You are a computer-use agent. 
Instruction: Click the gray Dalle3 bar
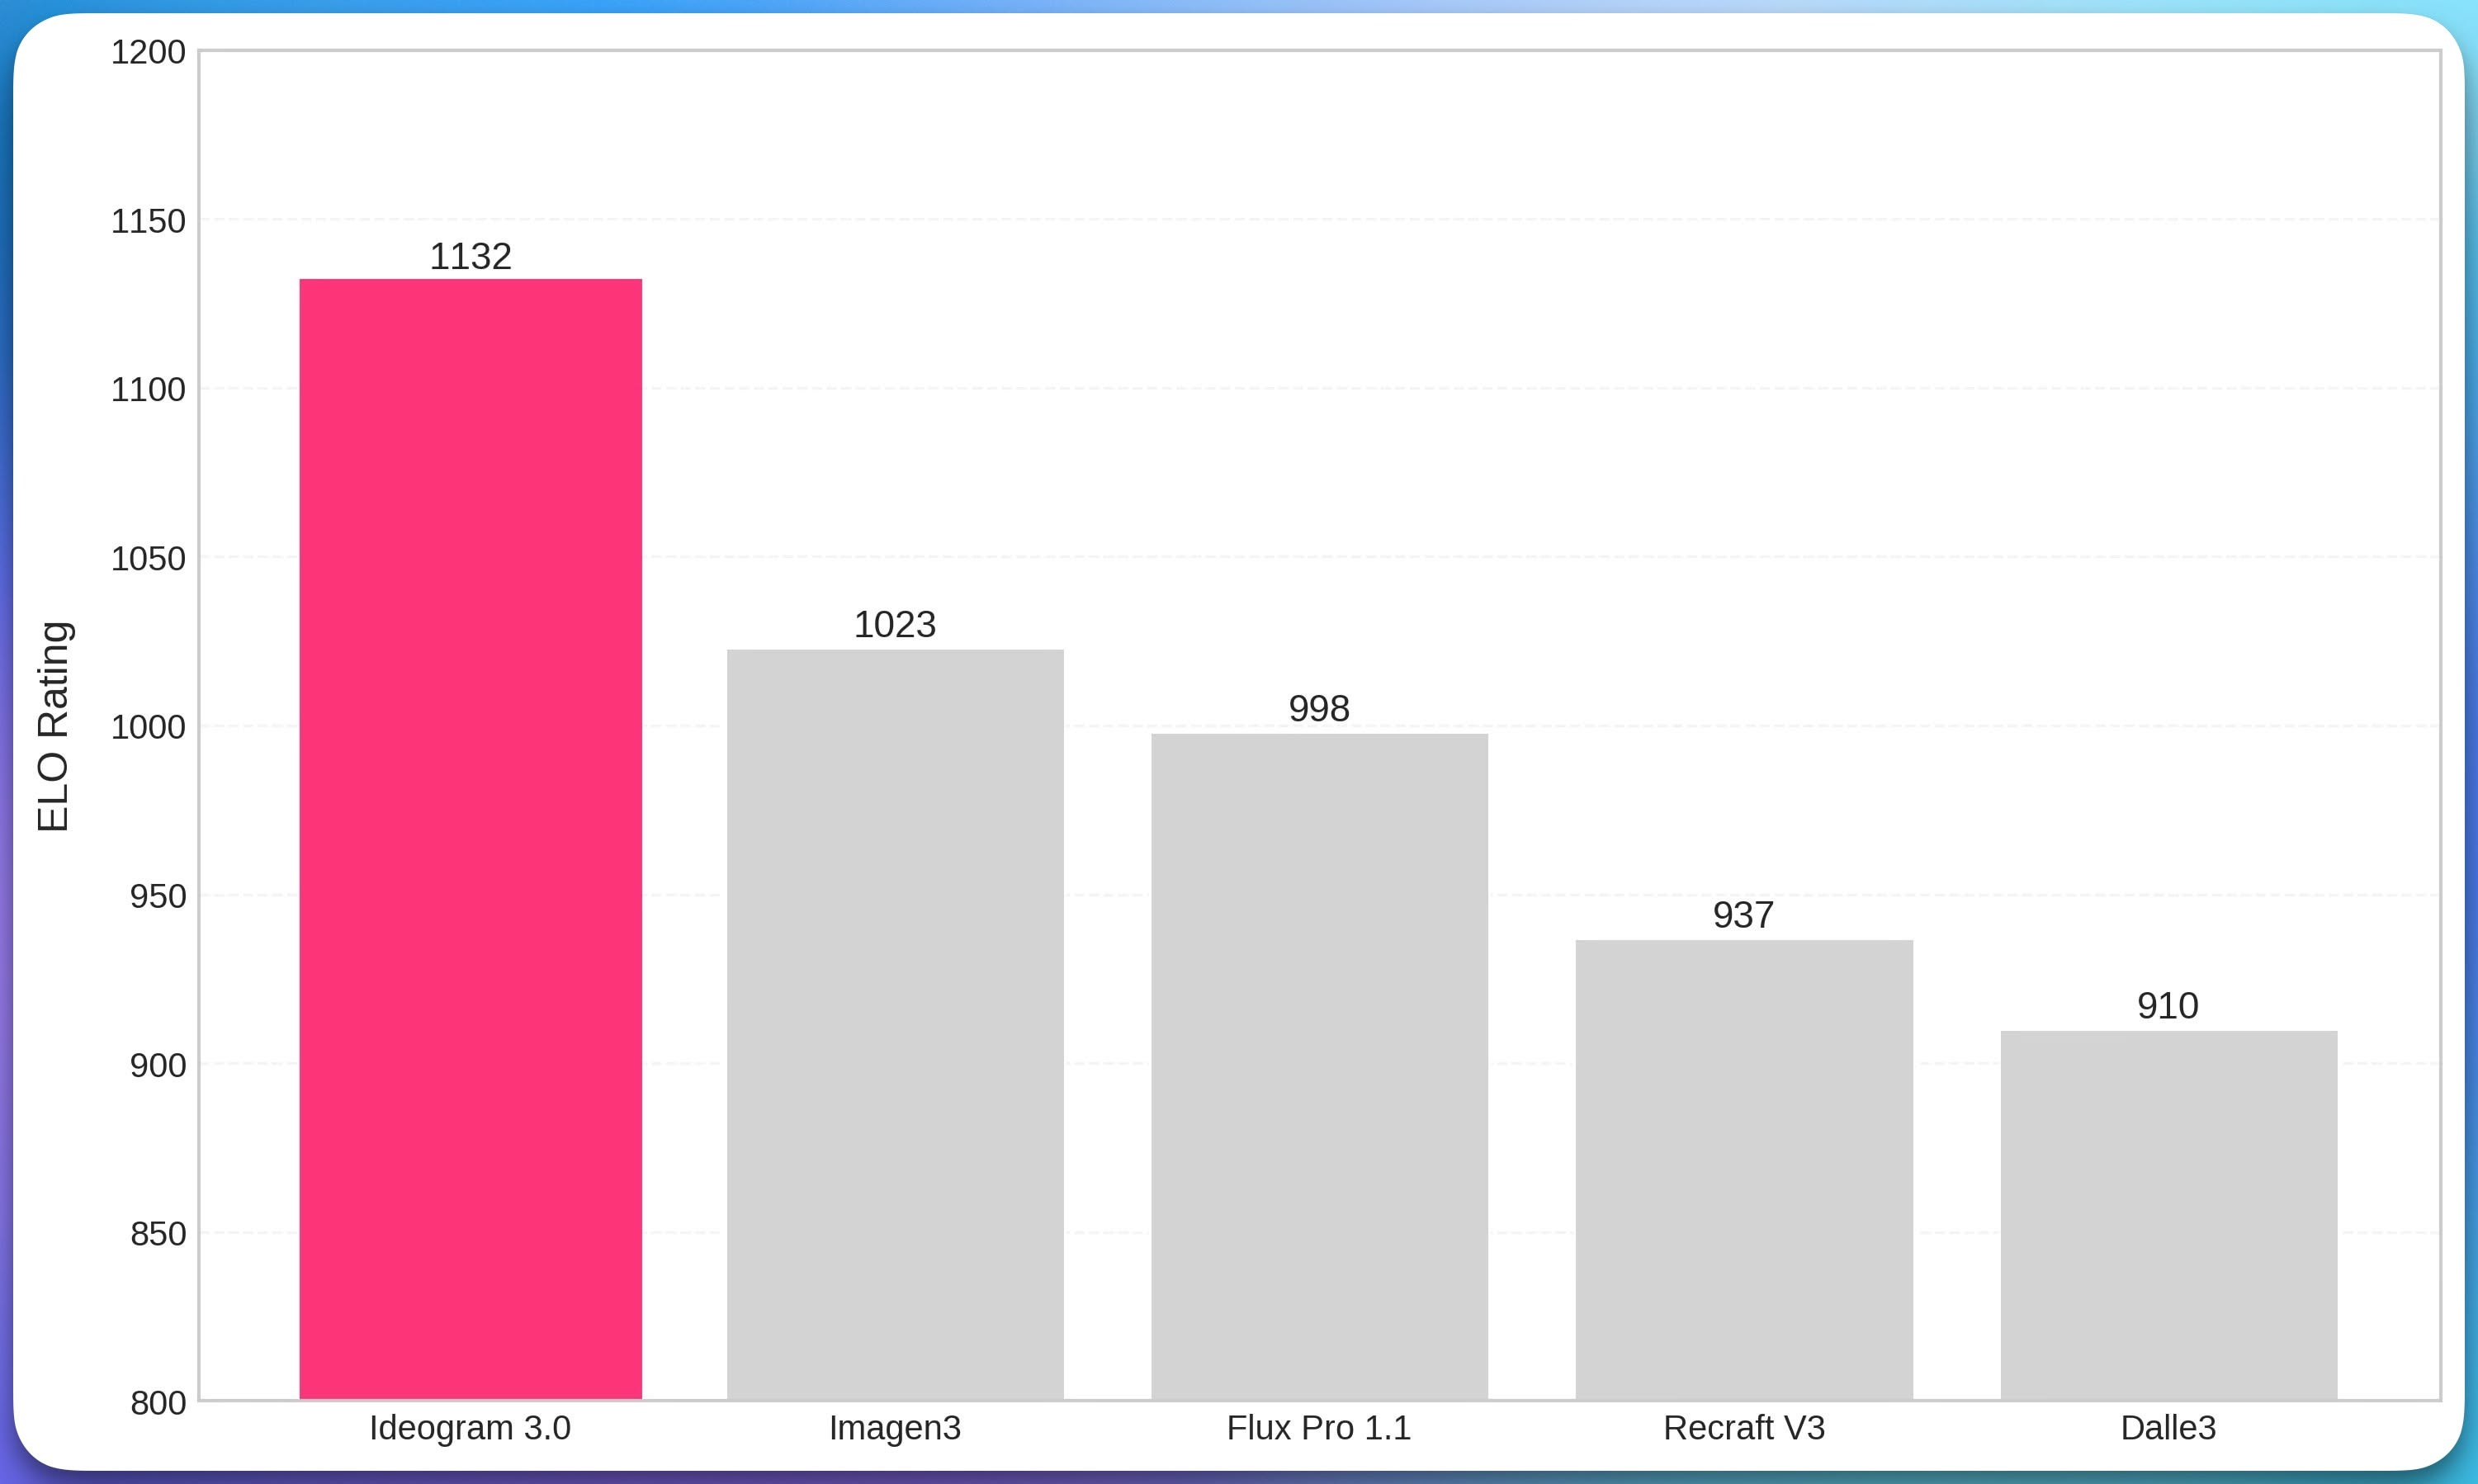pyautogui.click(x=2168, y=1214)
